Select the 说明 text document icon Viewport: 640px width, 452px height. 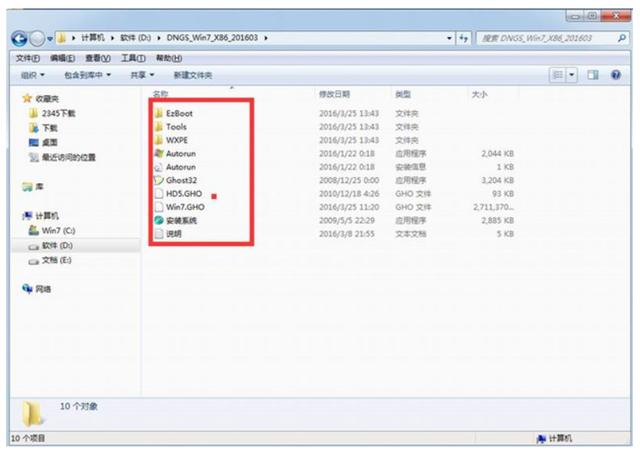[x=159, y=234]
